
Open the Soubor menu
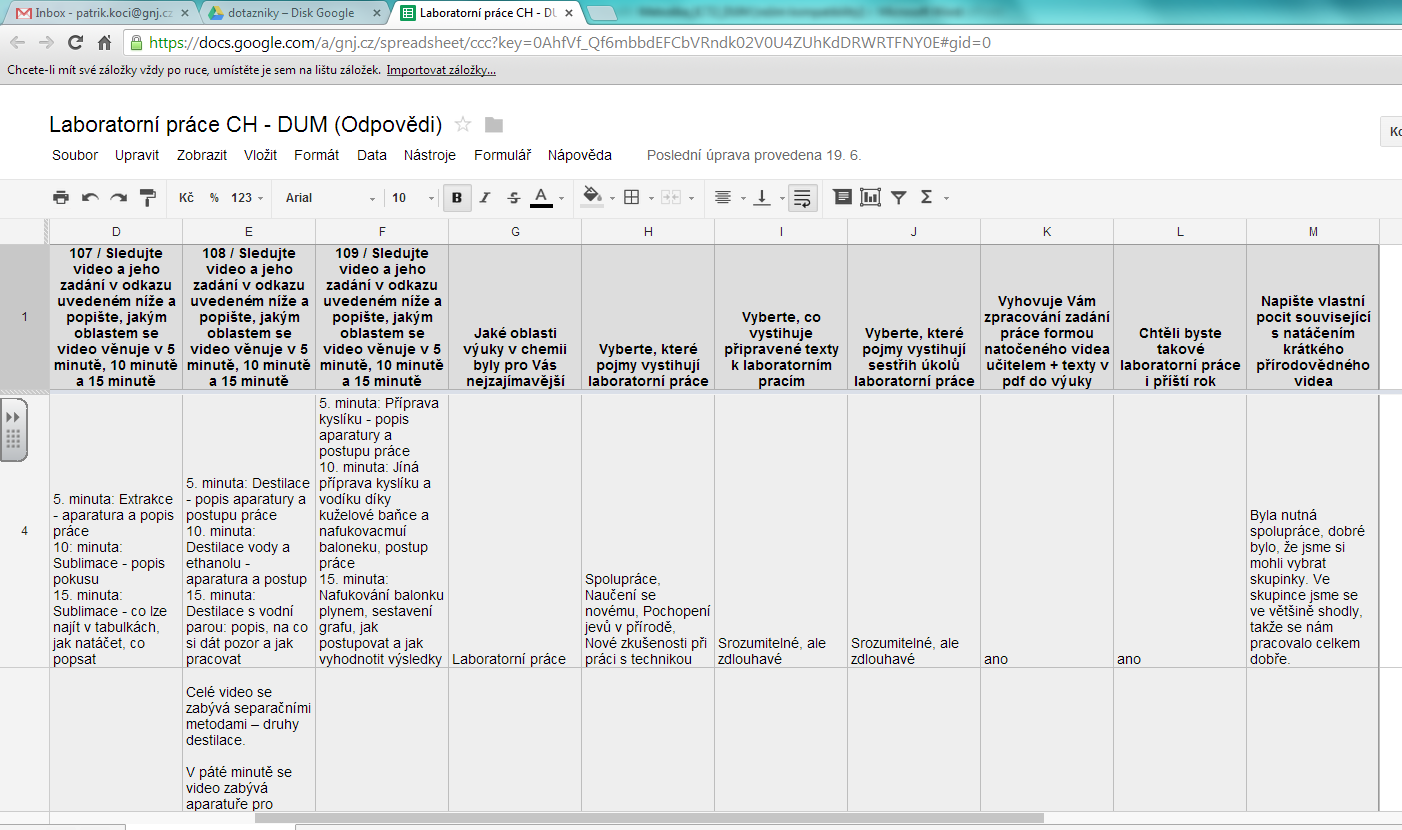(75, 155)
